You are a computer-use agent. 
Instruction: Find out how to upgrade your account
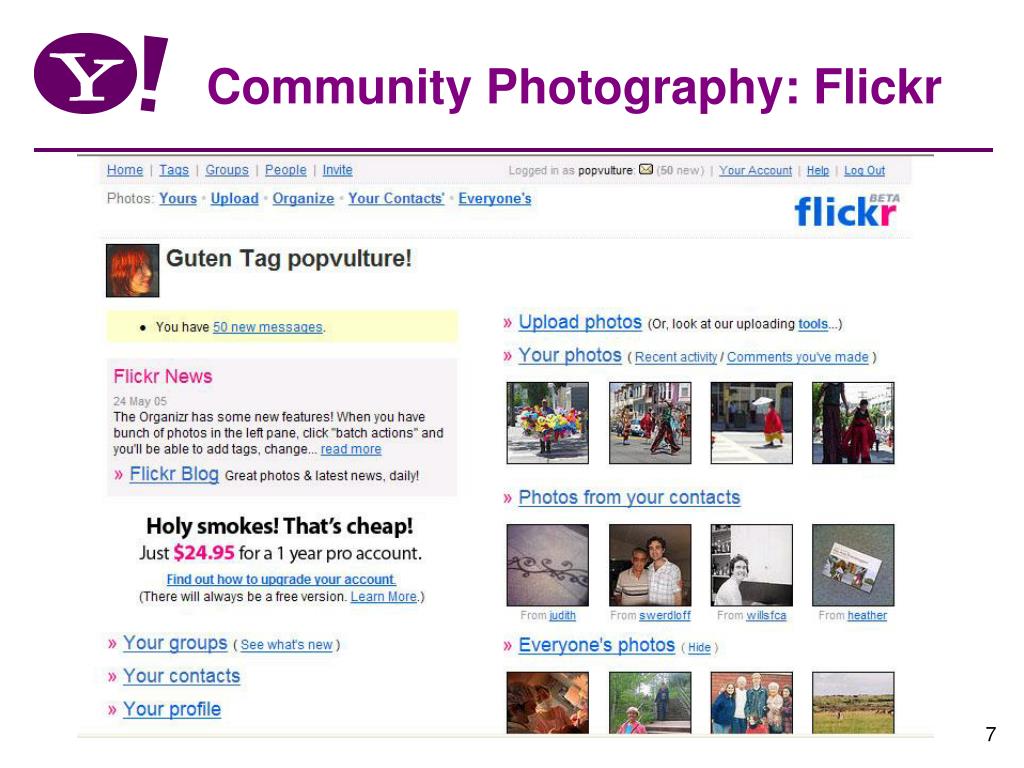coord(281,579)
